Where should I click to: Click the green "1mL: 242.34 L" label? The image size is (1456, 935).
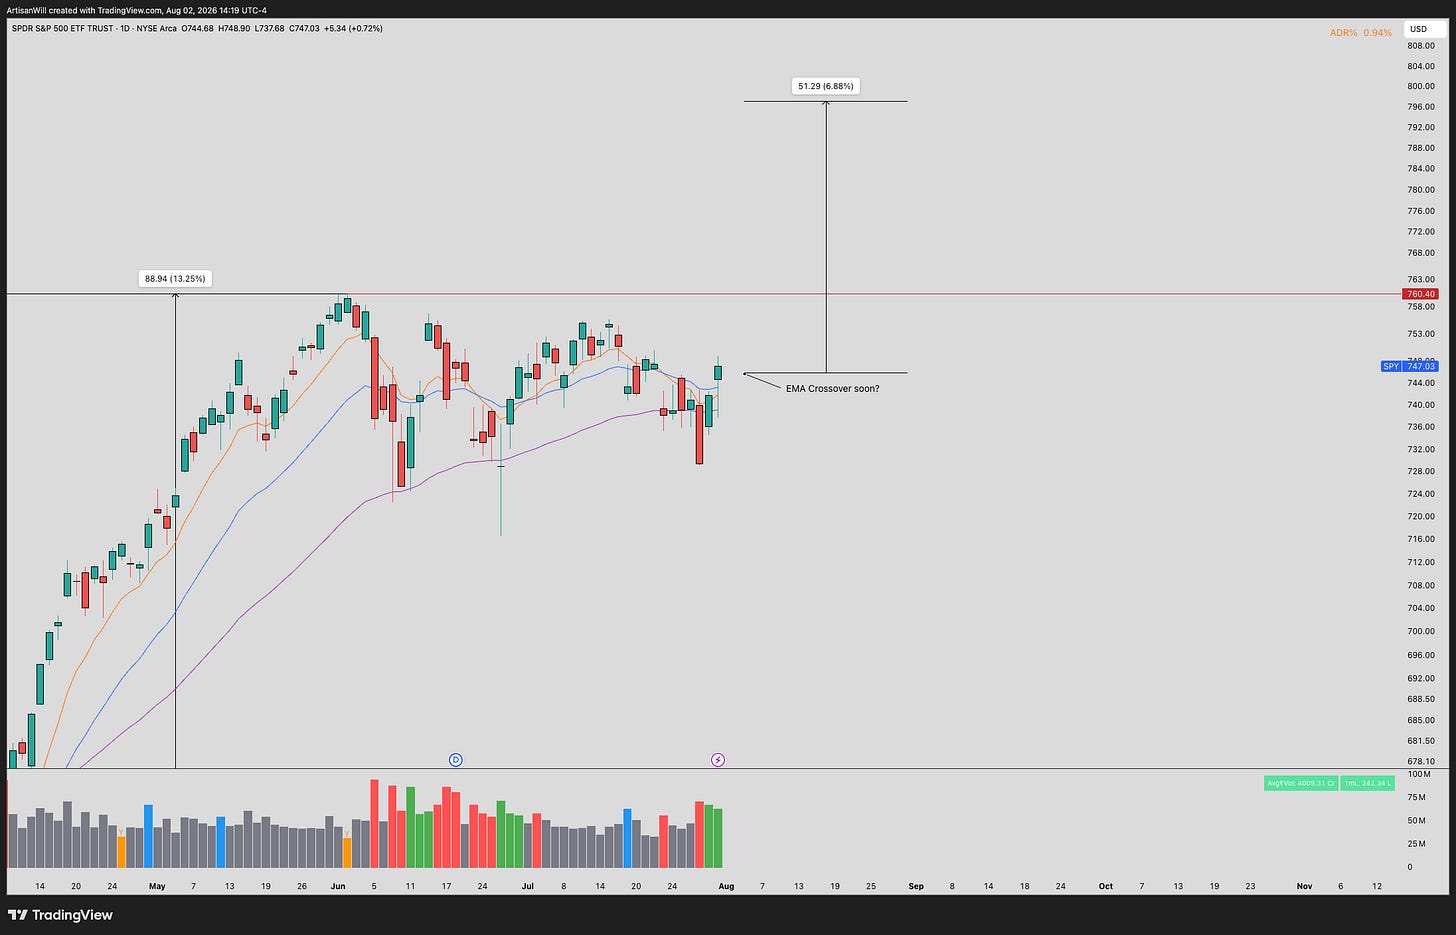1368,783
